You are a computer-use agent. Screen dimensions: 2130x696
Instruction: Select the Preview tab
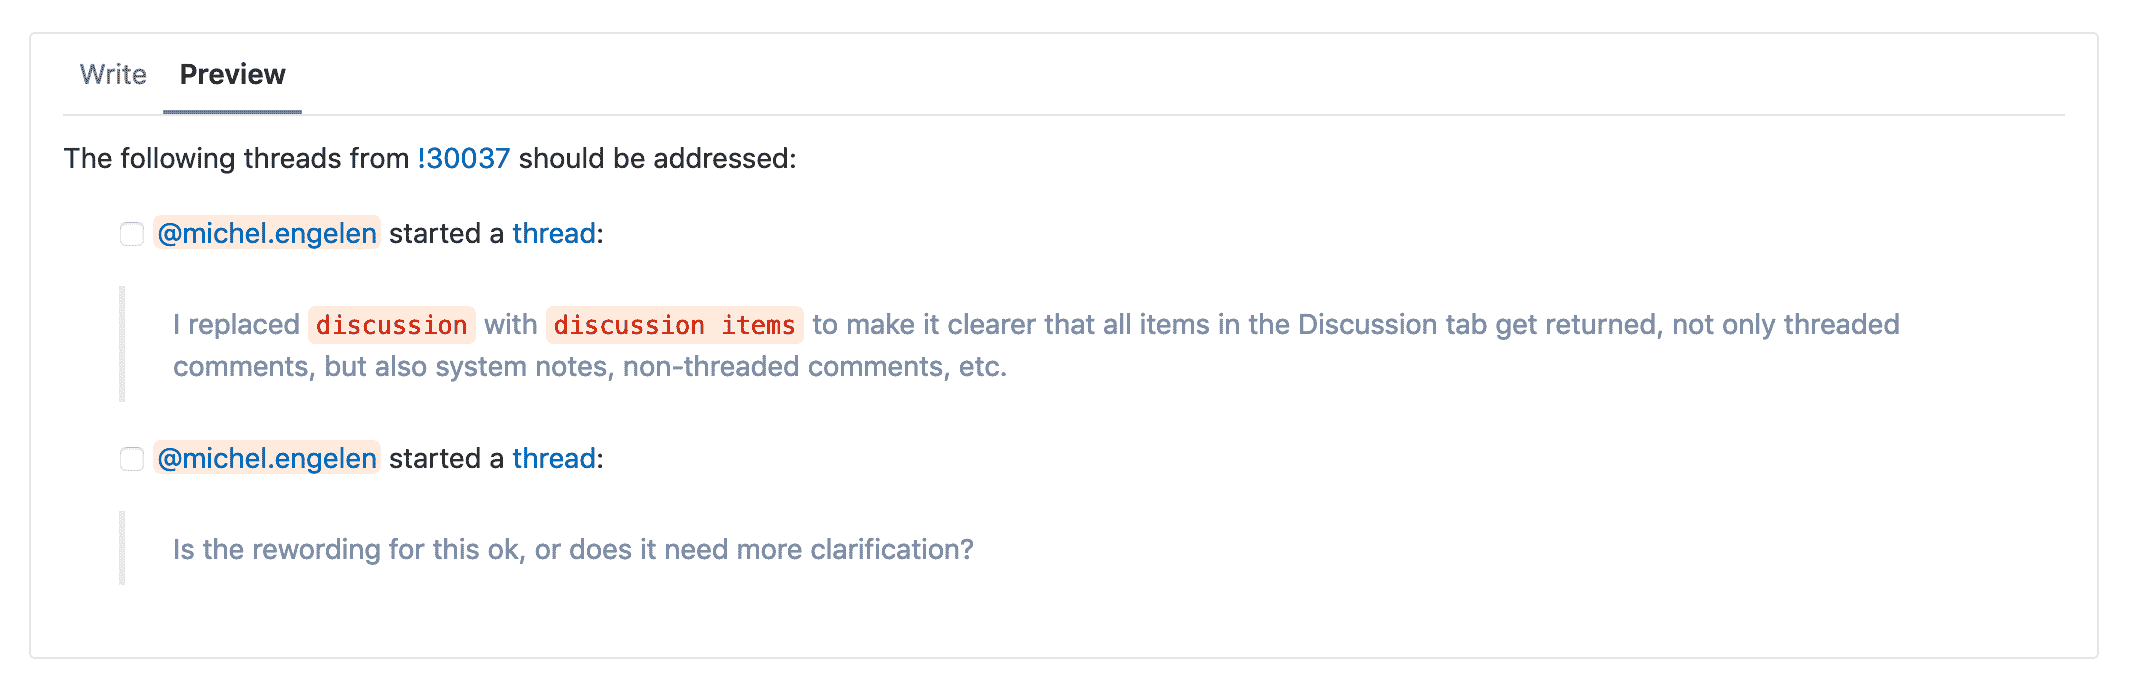pos(231,74)
